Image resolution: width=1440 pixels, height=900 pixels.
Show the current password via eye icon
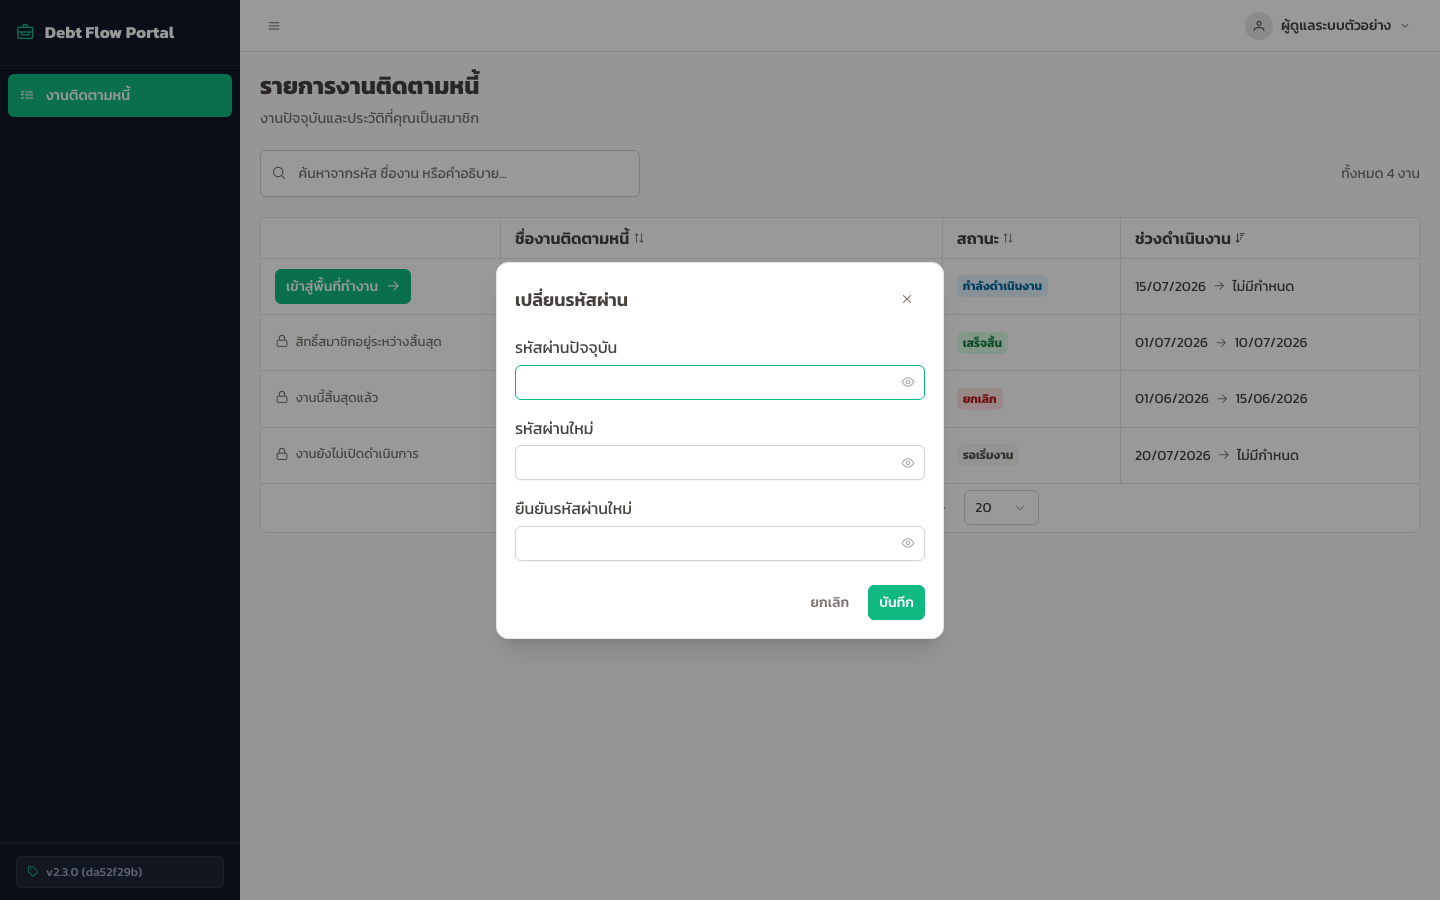point(908,382)
